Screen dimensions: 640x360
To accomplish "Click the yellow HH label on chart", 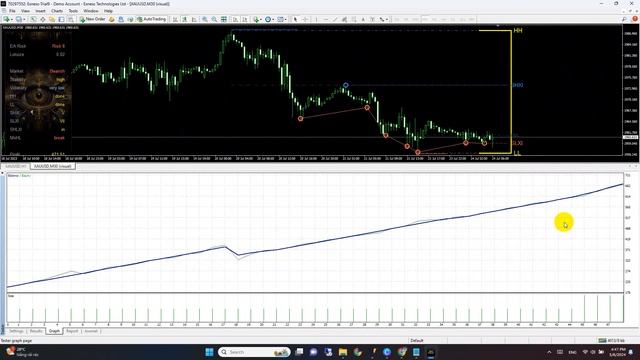I will tap(518, 31).
